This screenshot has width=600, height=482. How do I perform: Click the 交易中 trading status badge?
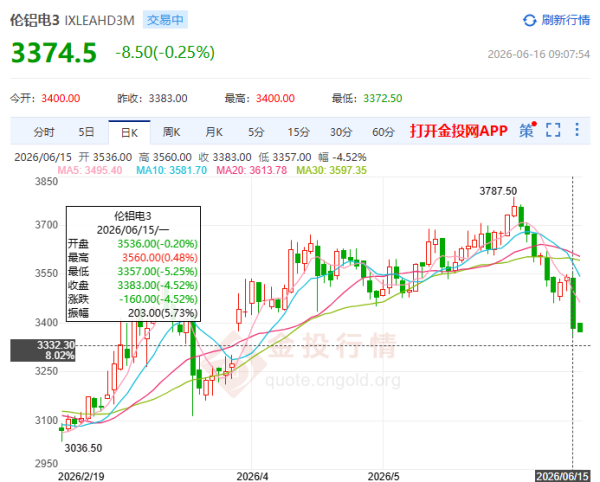(165, 20)
